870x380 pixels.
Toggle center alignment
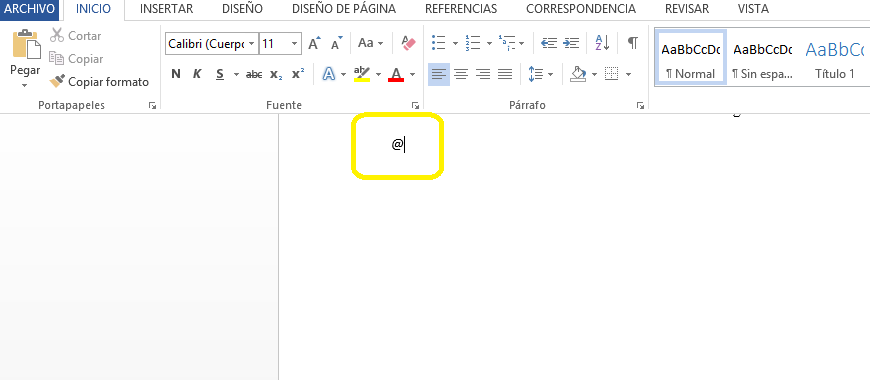tap(461, 74)
